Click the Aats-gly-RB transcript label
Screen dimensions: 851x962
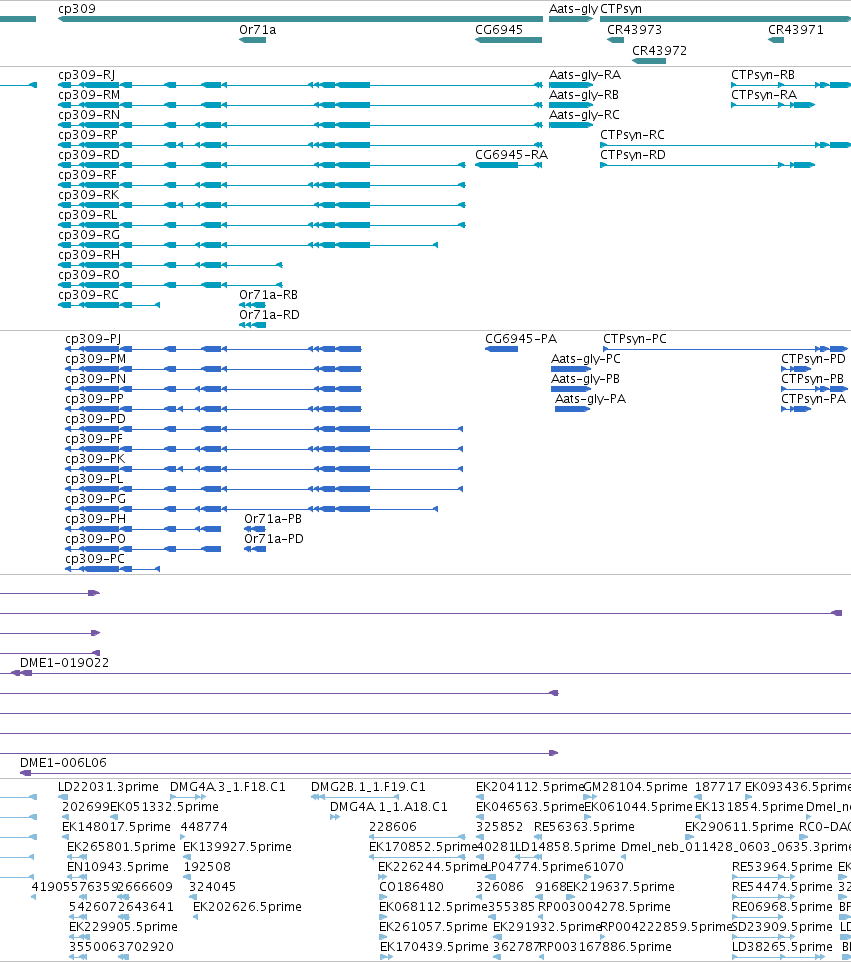[584, 95]
